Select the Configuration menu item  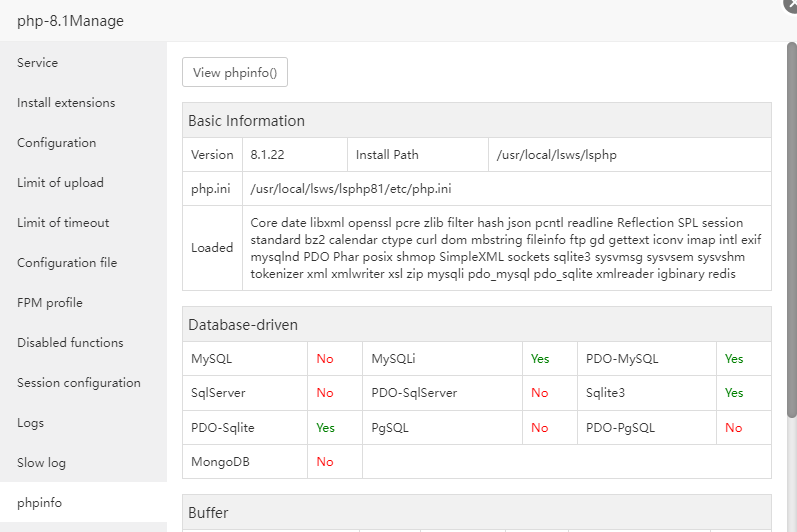click(57, 143)
